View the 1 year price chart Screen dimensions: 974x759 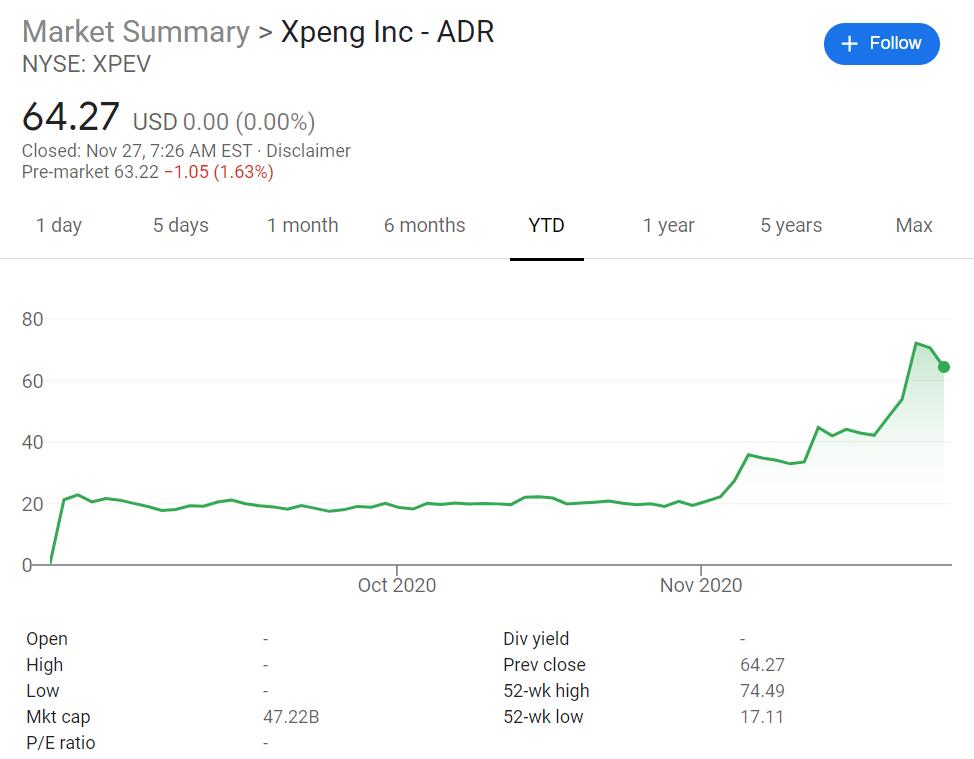(x=668, y=225)
